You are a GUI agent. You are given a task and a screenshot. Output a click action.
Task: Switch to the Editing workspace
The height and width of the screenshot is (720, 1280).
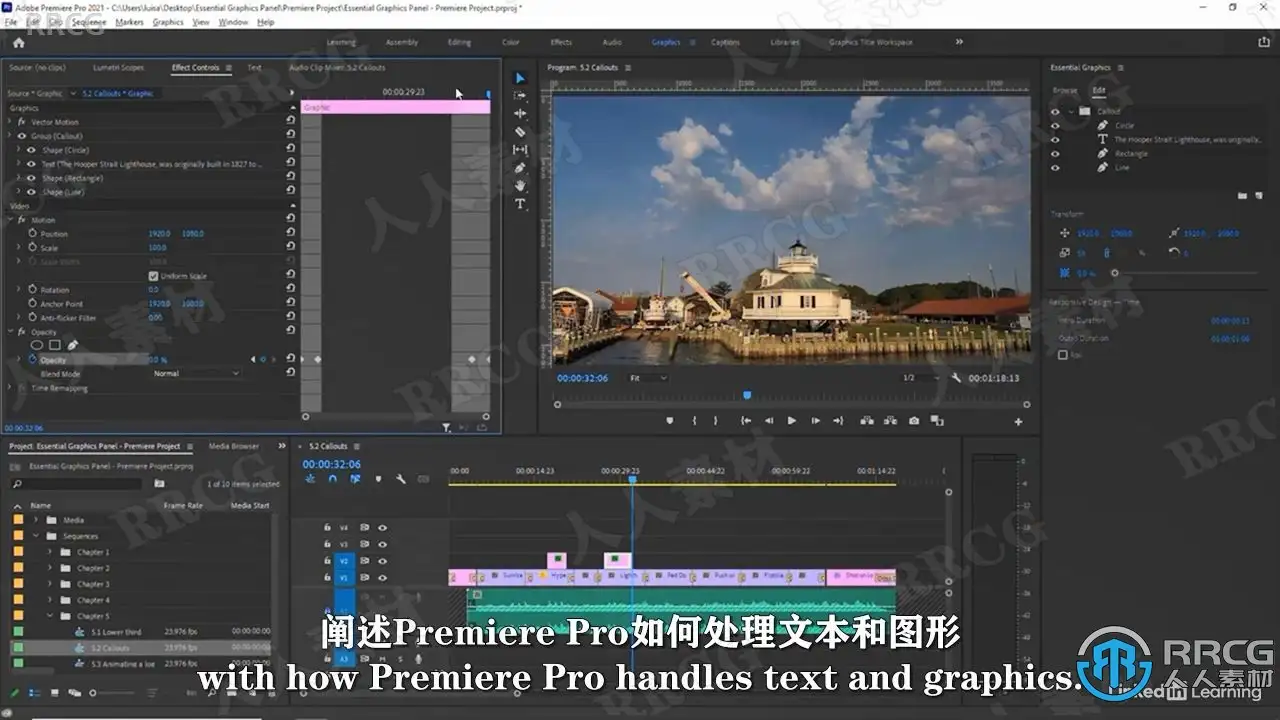pos(459,42)
